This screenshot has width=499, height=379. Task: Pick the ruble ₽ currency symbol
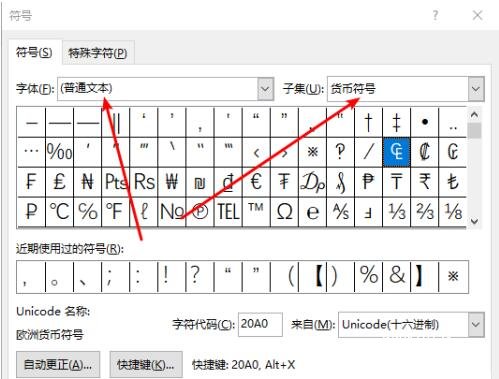(x=31, y=212)
